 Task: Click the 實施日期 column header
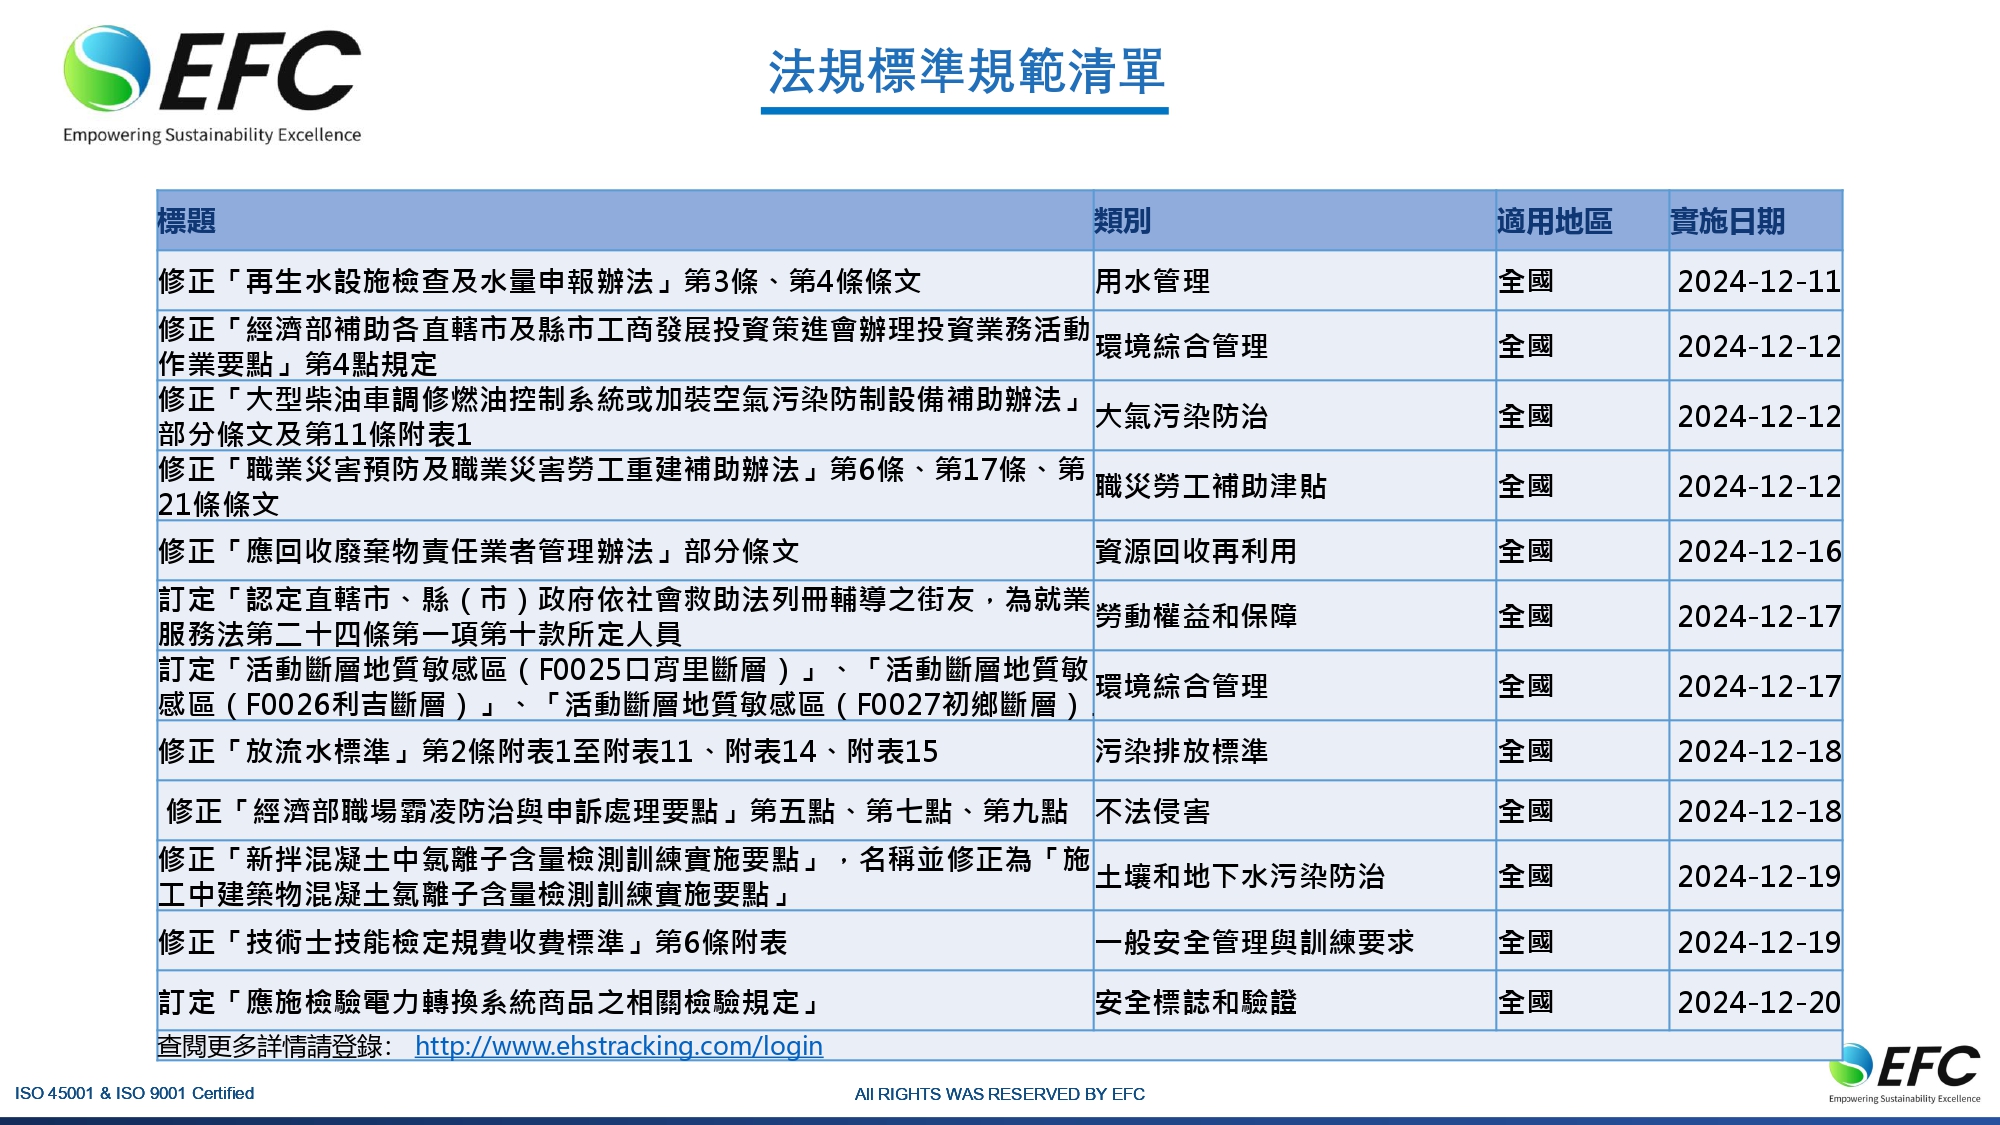tap(1755, 221)
